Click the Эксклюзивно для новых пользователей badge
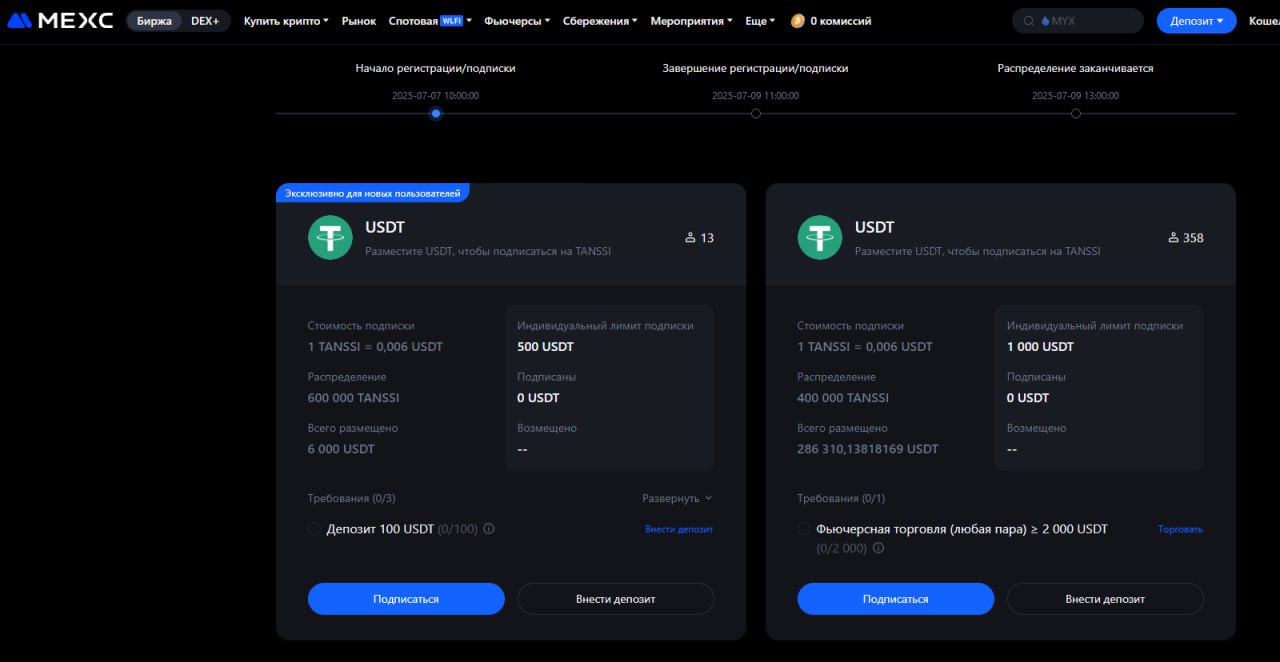 [373, 192]
